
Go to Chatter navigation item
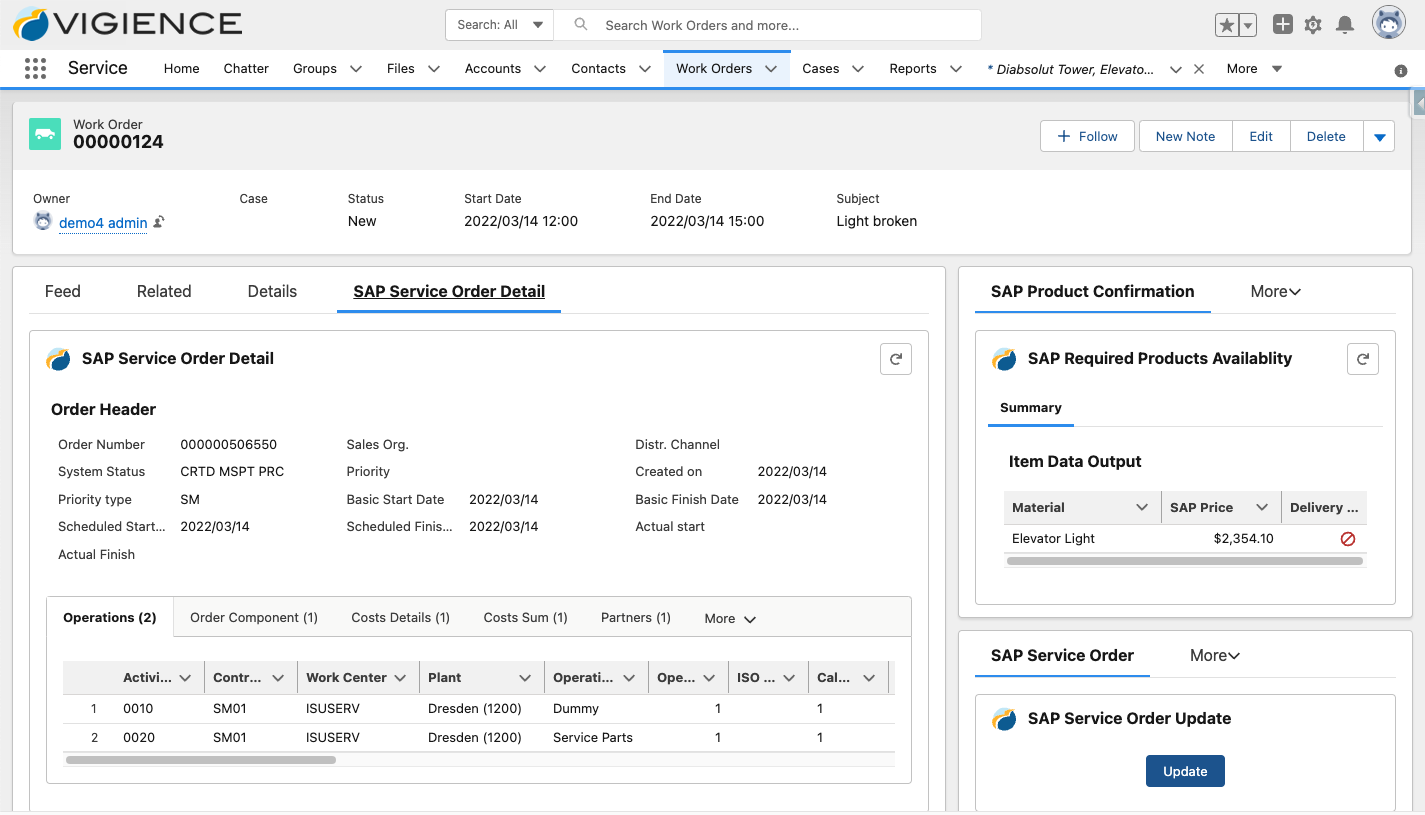246,69
